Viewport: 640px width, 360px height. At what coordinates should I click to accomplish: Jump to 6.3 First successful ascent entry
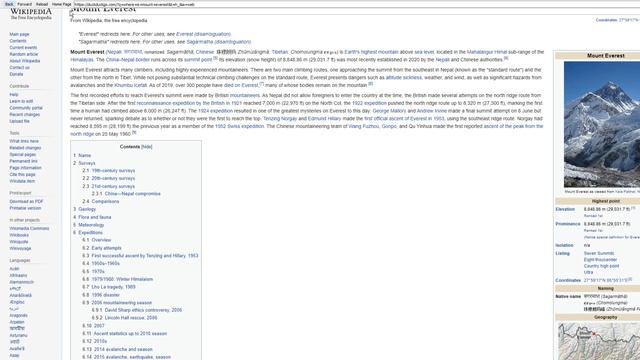pyautogui.click(x=140, y=256)
